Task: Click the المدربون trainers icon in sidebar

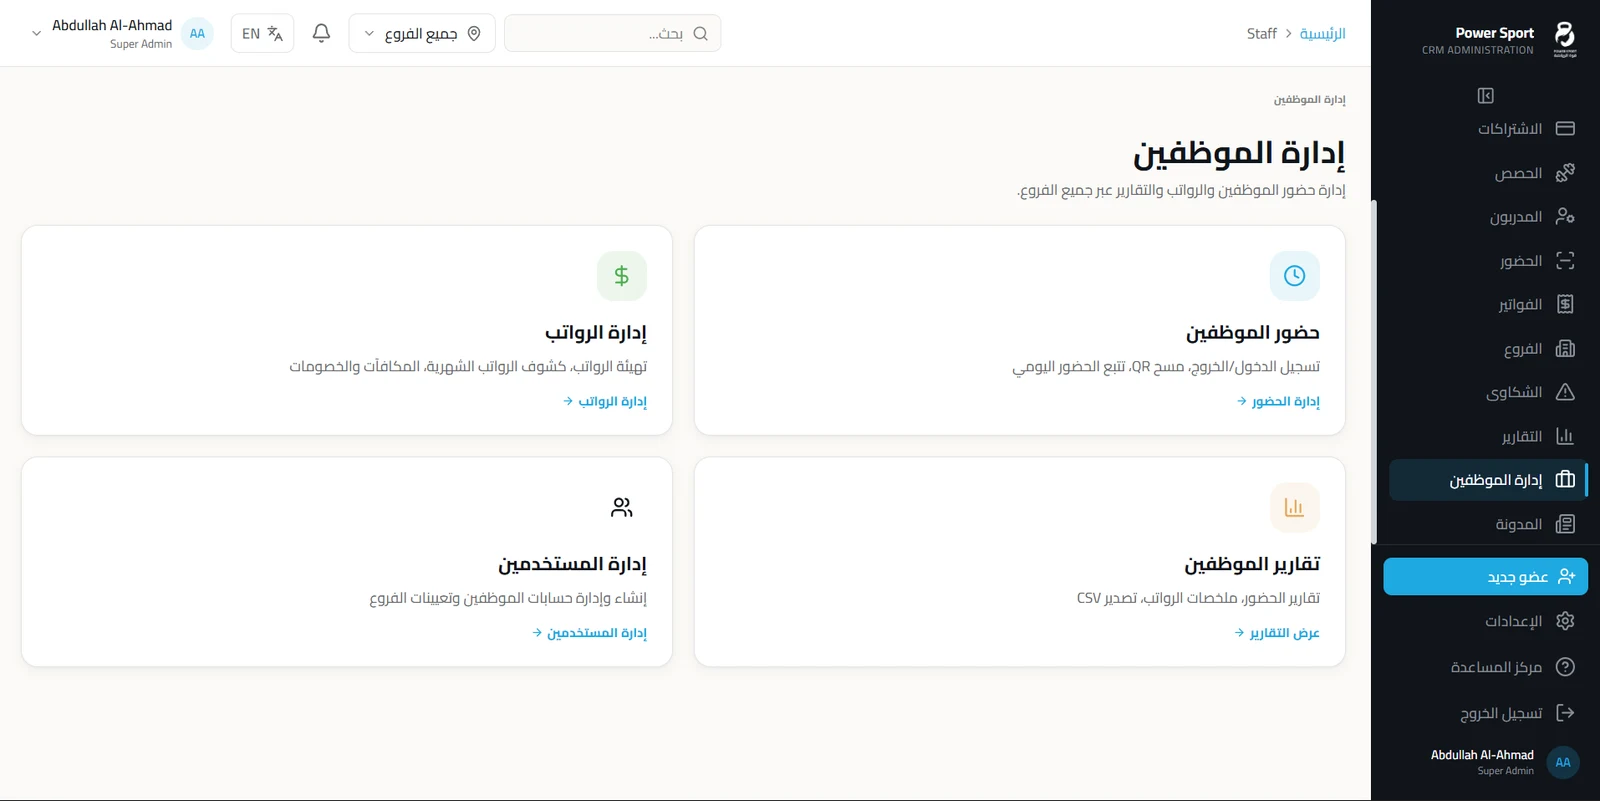Action: click(x=1566, y=216)
